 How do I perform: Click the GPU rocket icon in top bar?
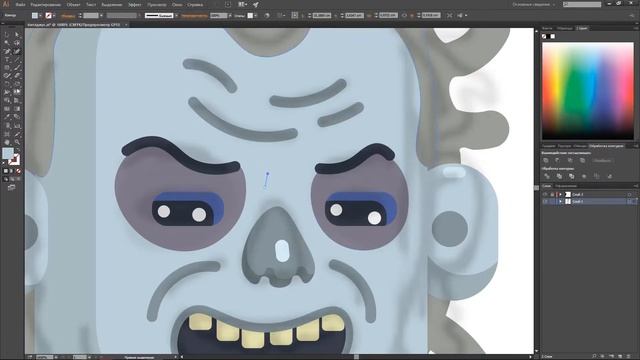click(x=256, y=4)
